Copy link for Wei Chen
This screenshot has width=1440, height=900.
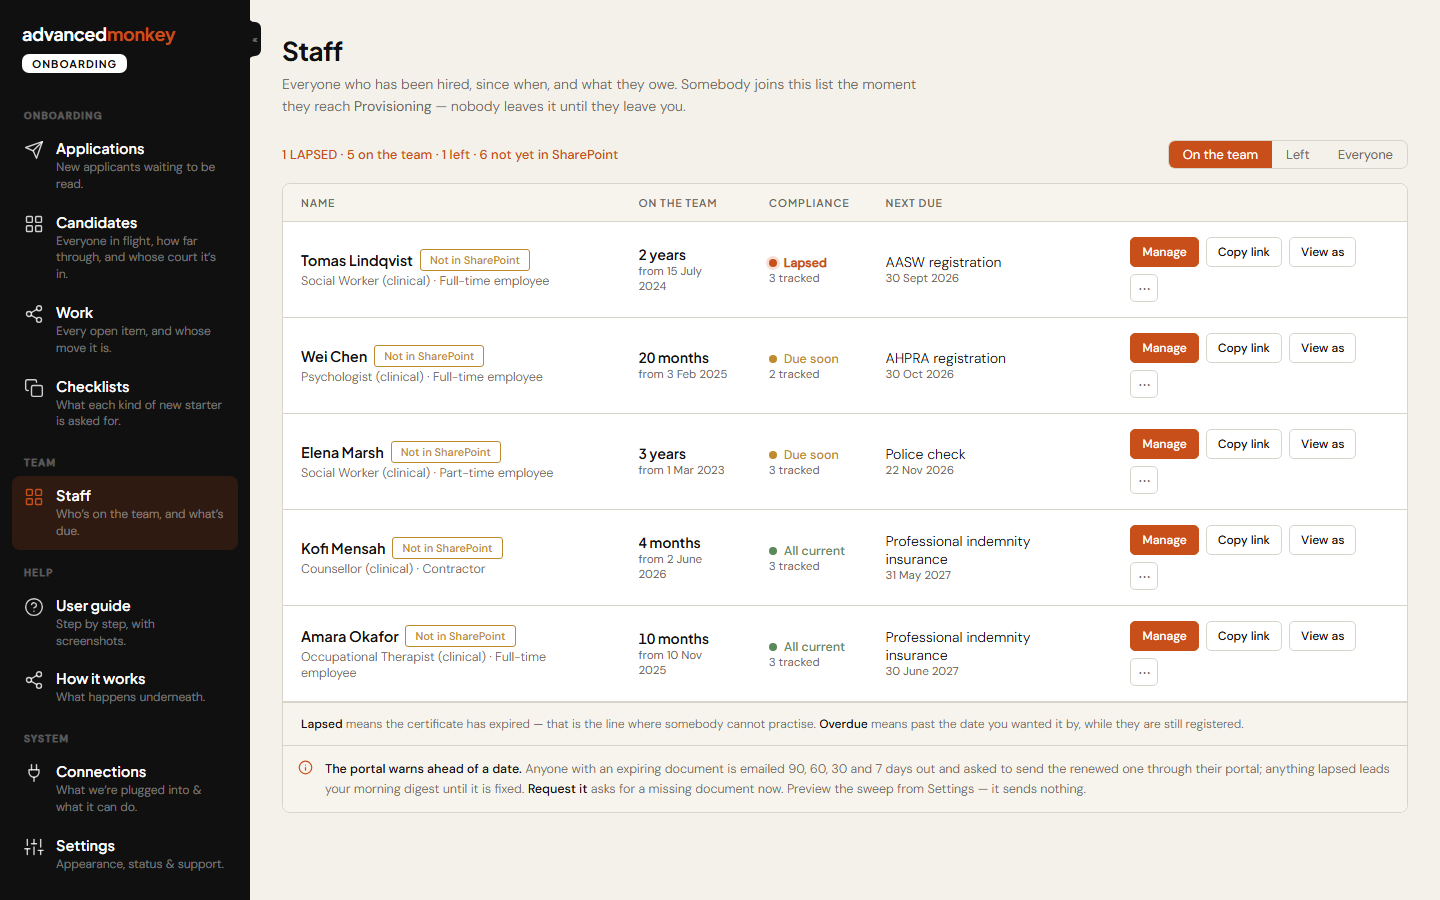1243,348
